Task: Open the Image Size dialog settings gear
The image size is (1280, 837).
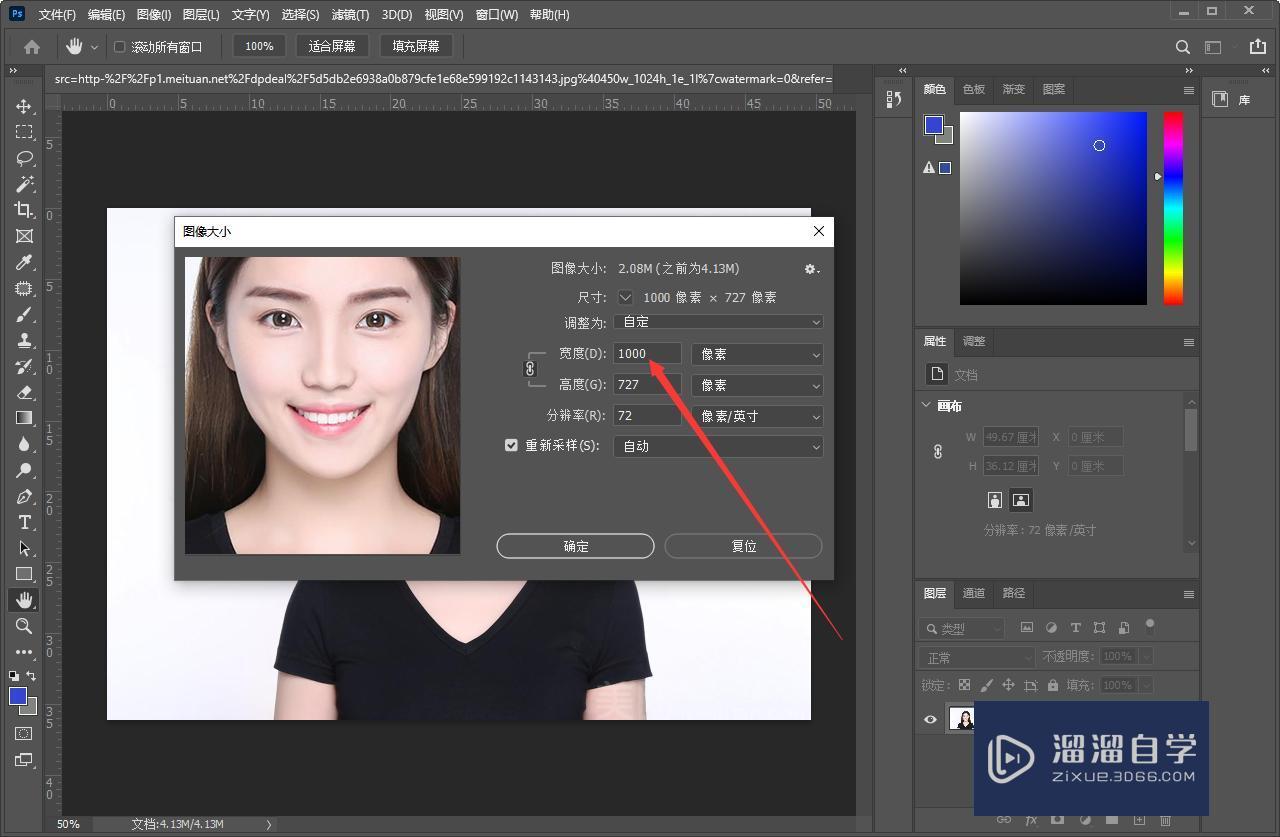Action: (811, 268)
